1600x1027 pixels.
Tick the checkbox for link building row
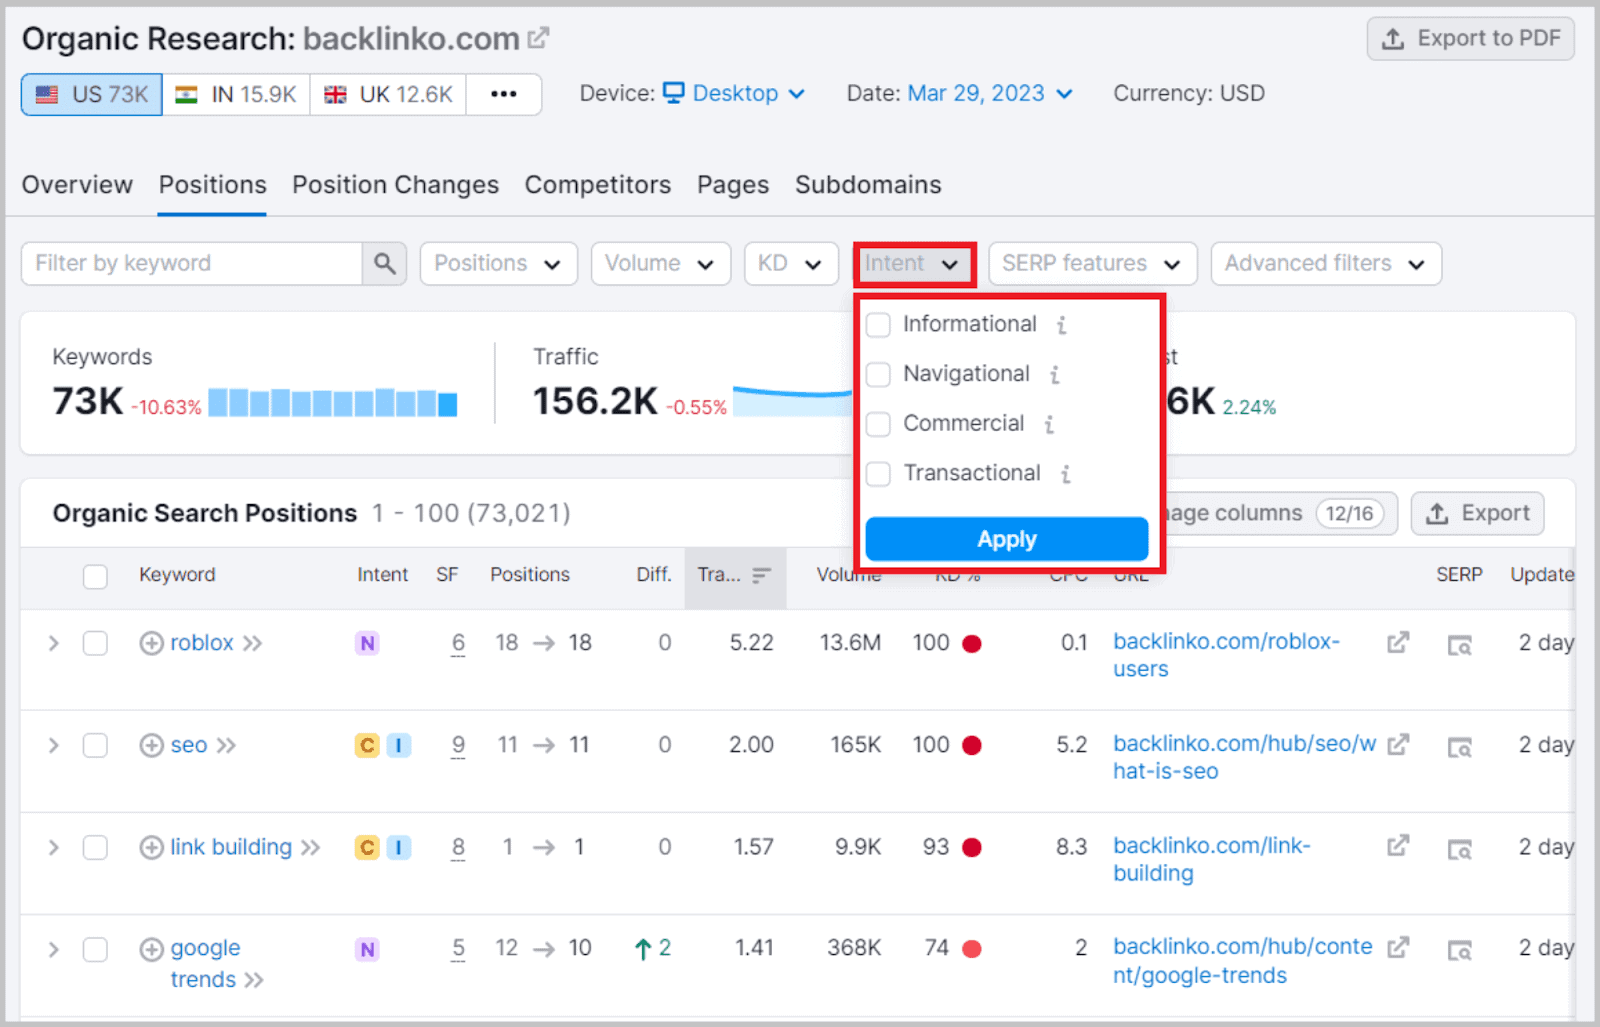95,848
